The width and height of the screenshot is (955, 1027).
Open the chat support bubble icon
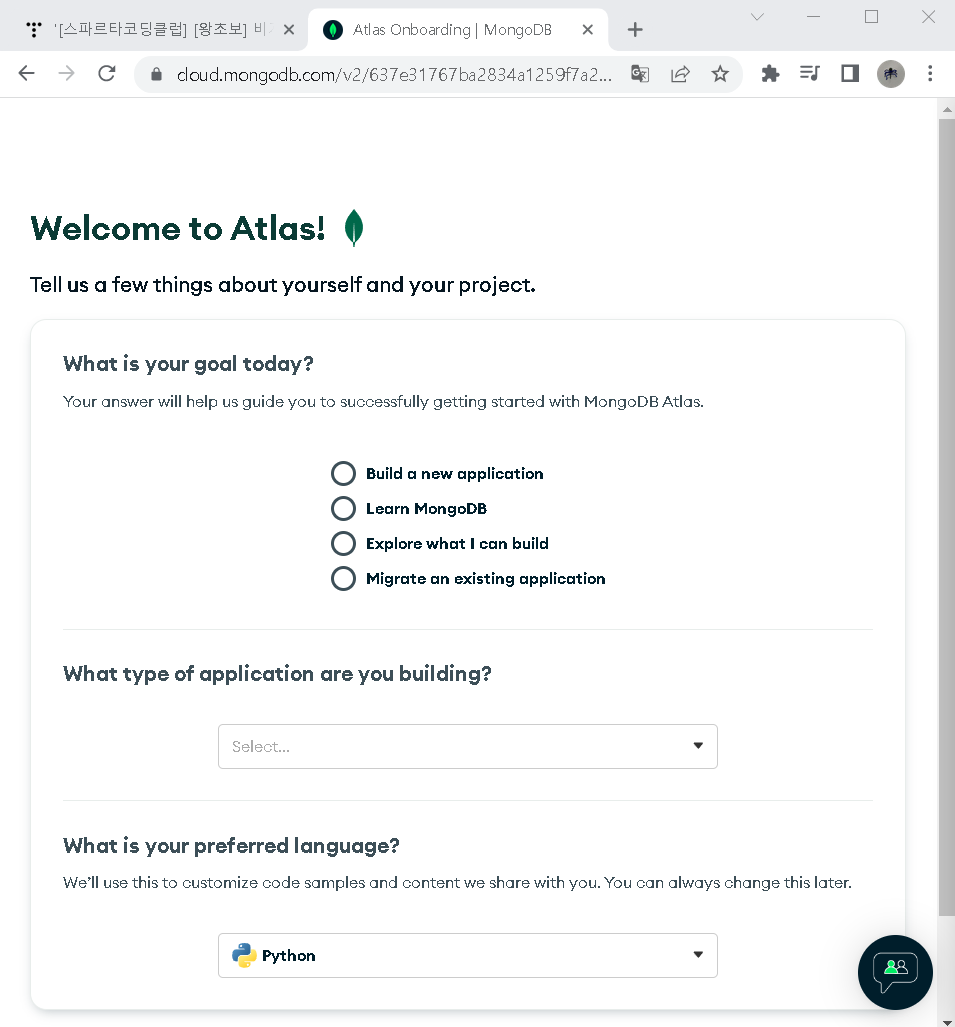pyautogui.click(x=895, y=972)
